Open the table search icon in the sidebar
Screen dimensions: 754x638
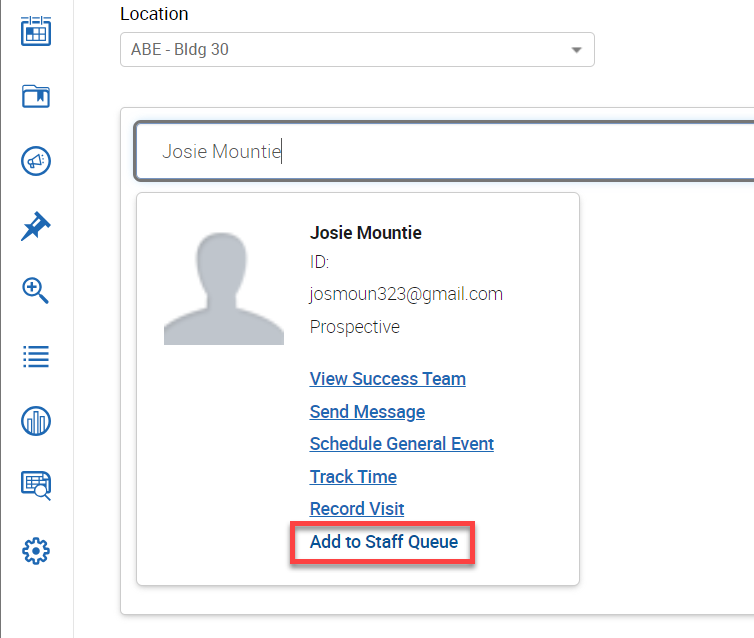point(36,486)
